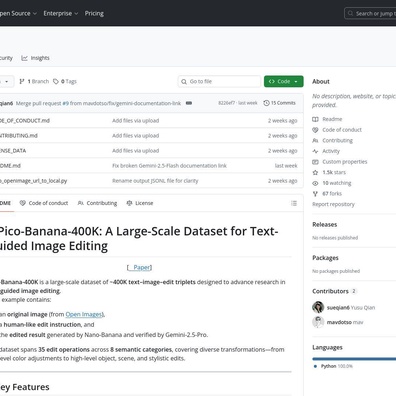Screen dimensions: 396x396
Task: Open sueqian6 avatar thumbnail
Action: [x=318, y=307]
